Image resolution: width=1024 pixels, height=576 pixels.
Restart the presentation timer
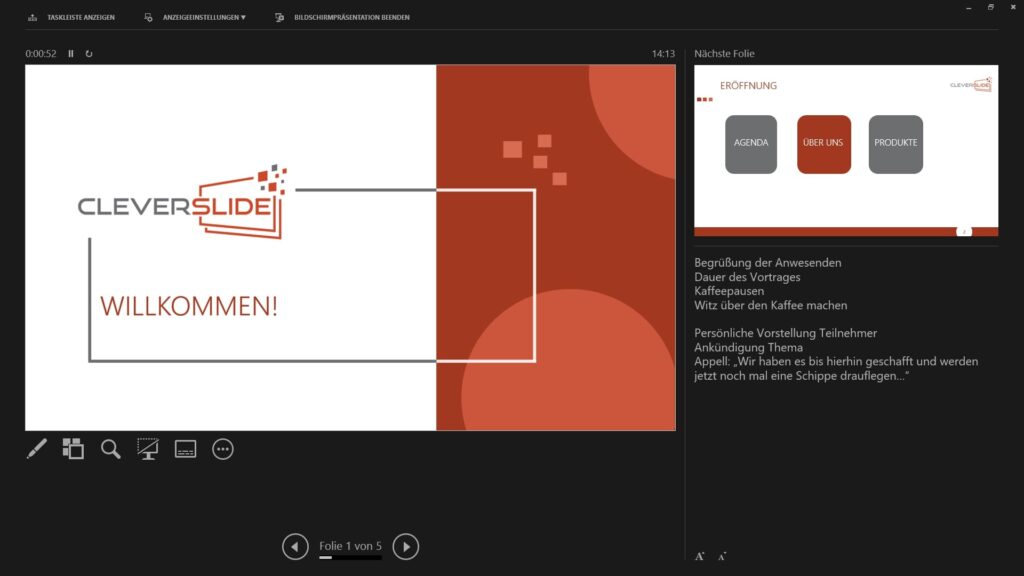89,54
